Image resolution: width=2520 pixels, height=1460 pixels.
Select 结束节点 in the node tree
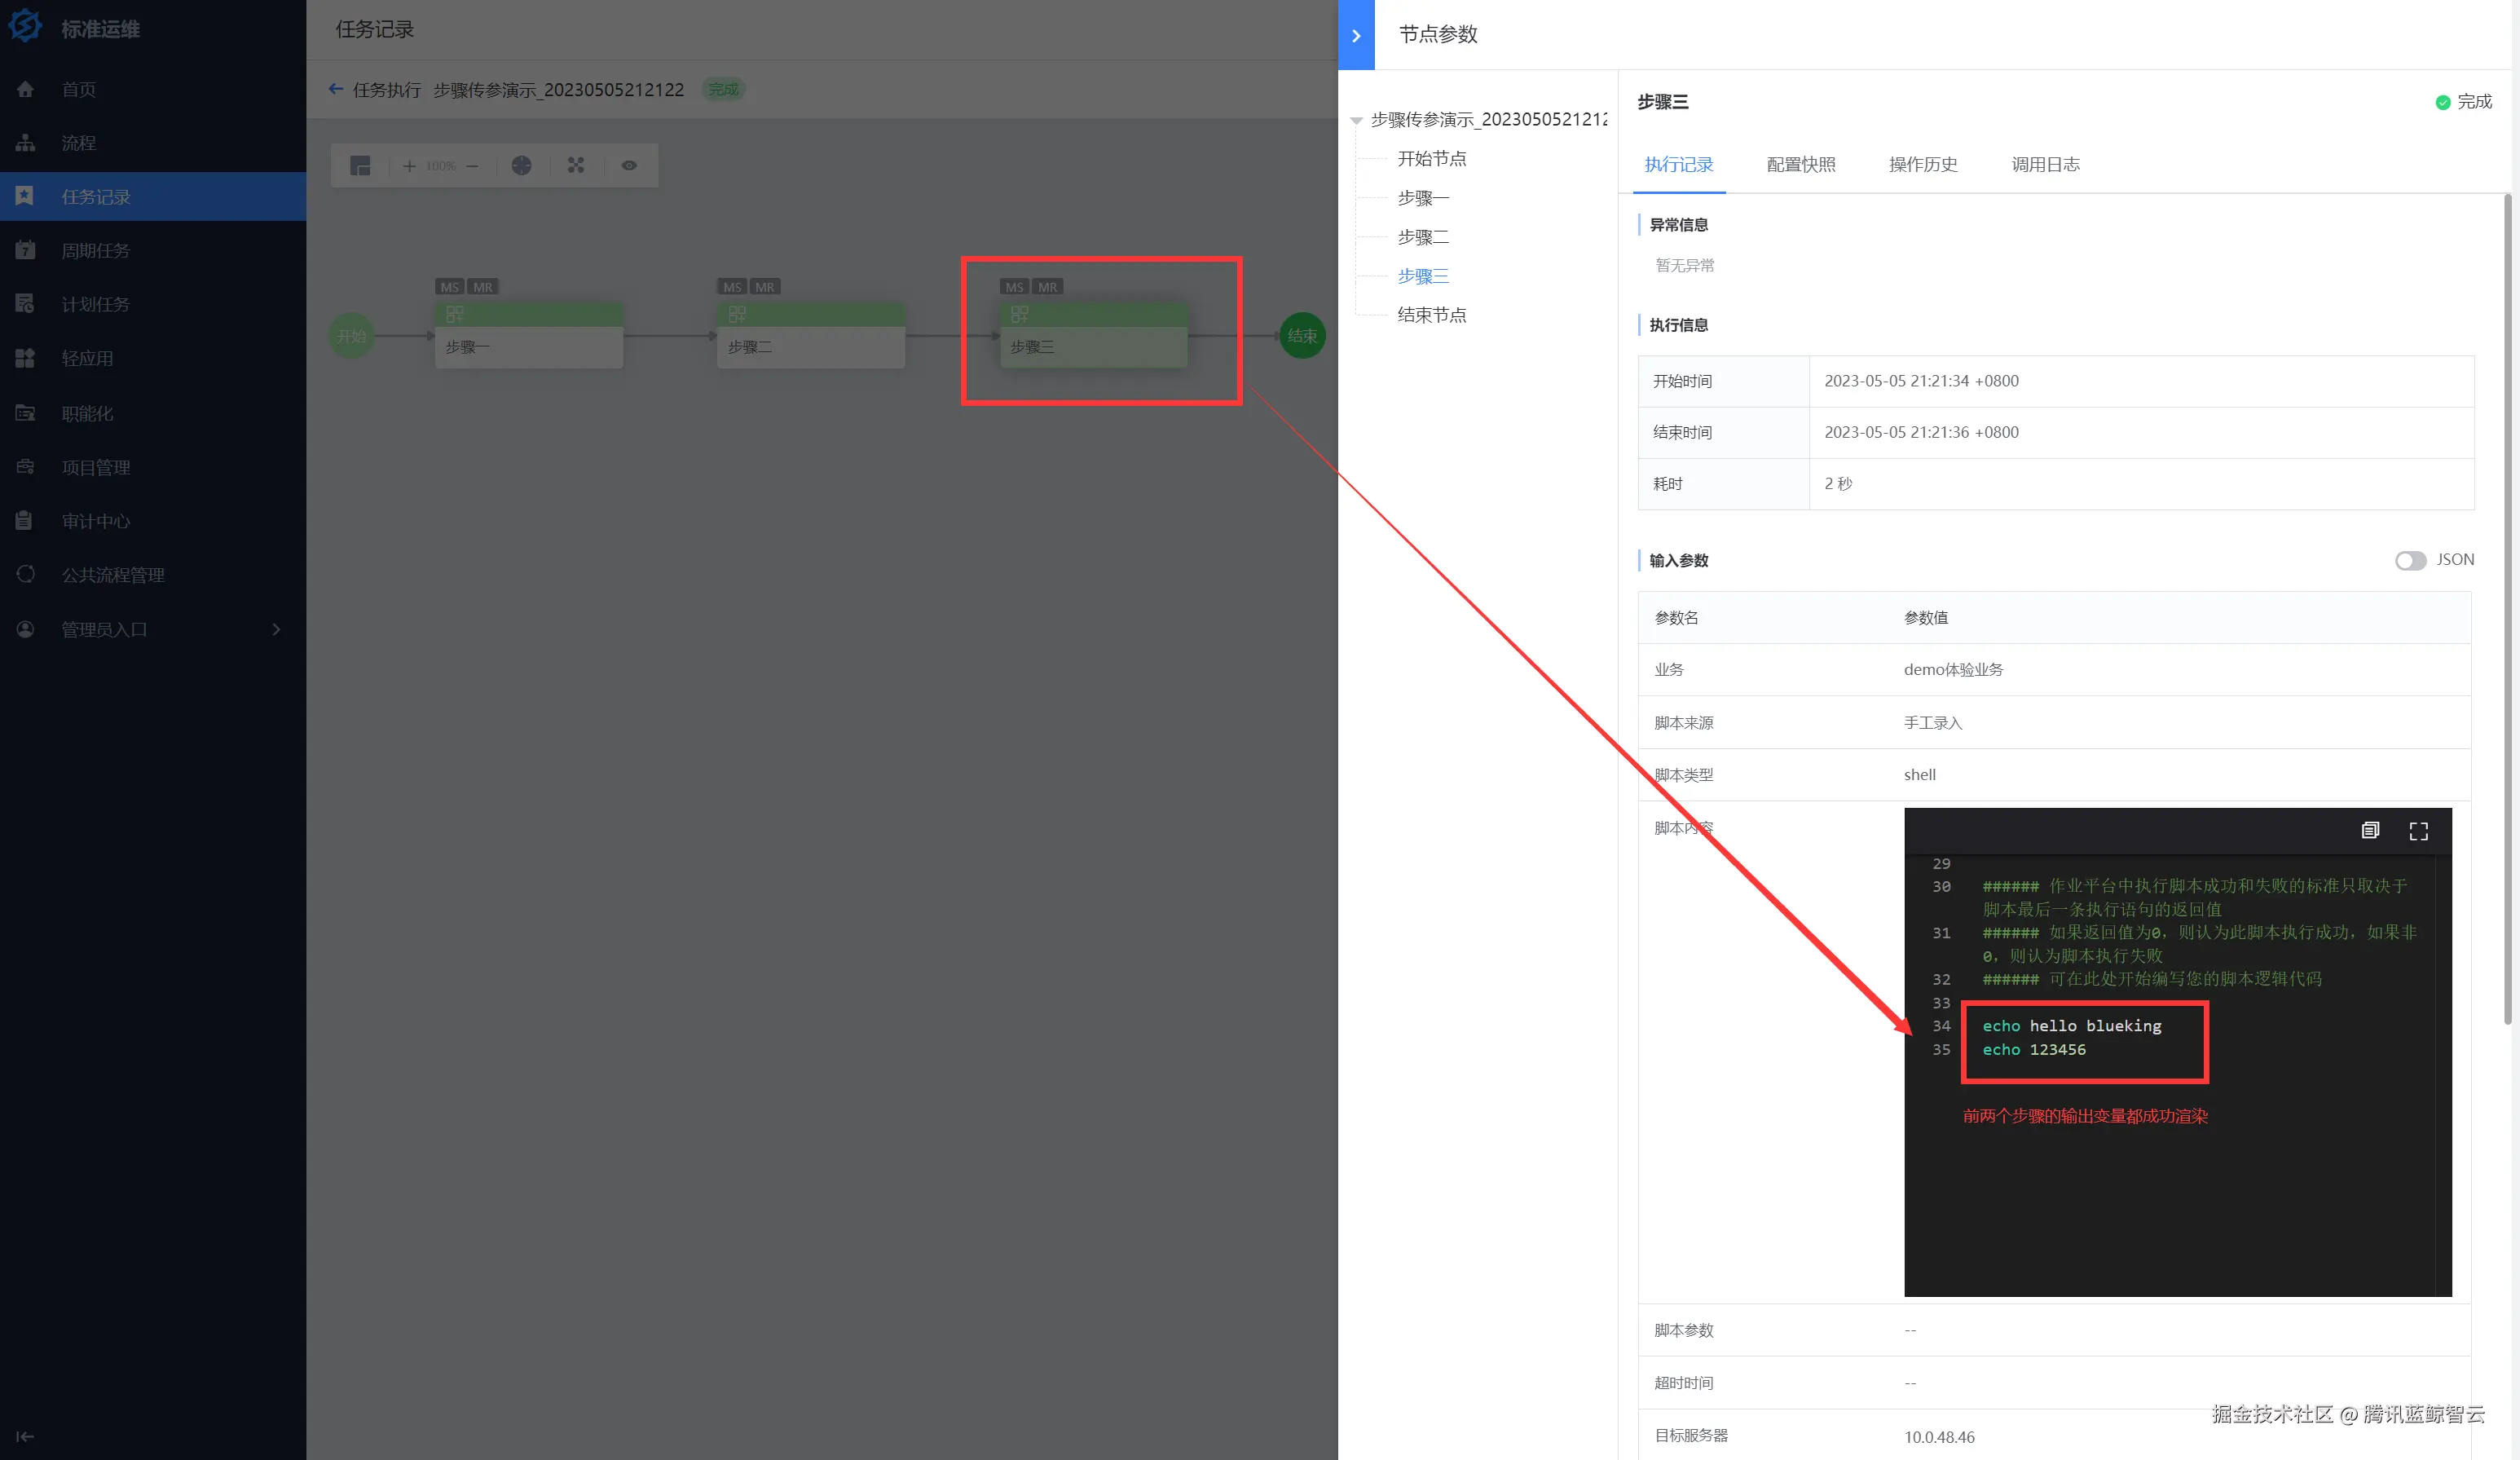pyautogui.click(x=1431, y=315)
